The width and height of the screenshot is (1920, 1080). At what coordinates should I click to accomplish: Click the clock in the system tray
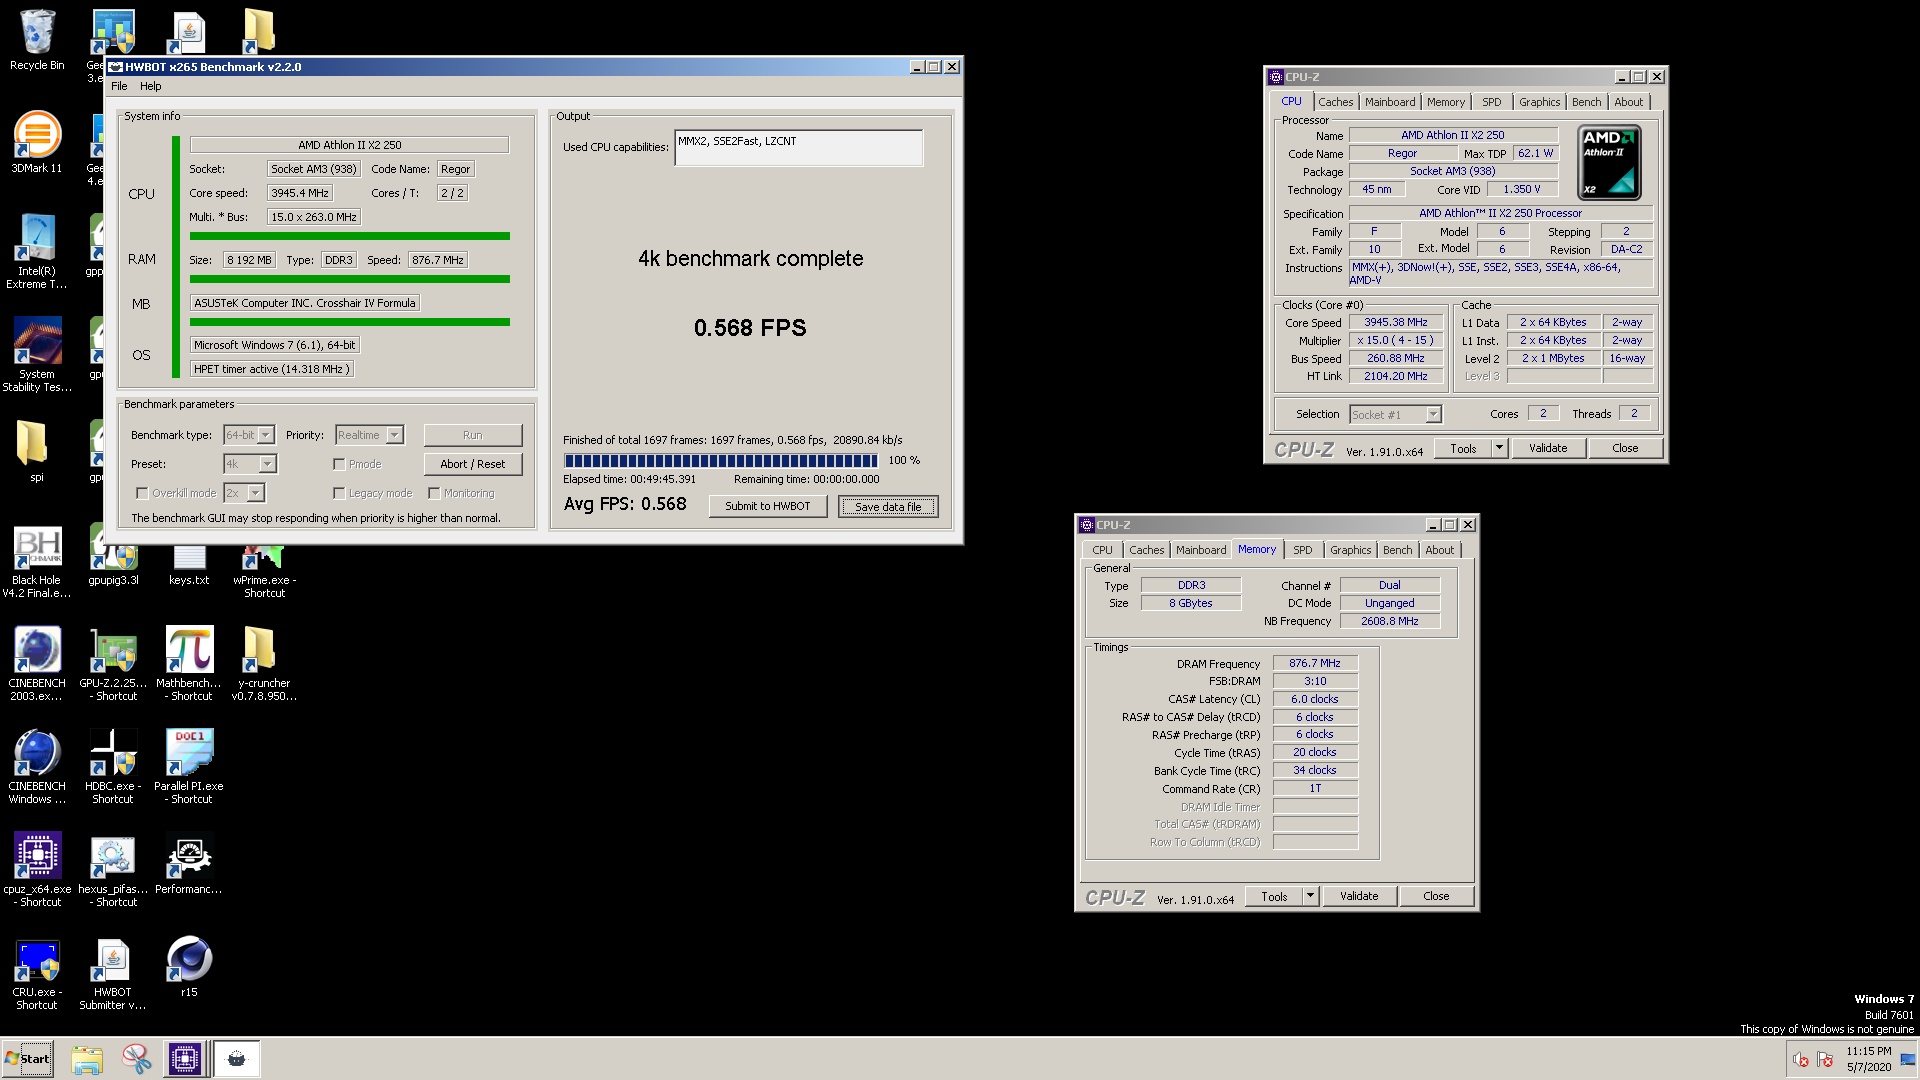tap(1868, 1059)
